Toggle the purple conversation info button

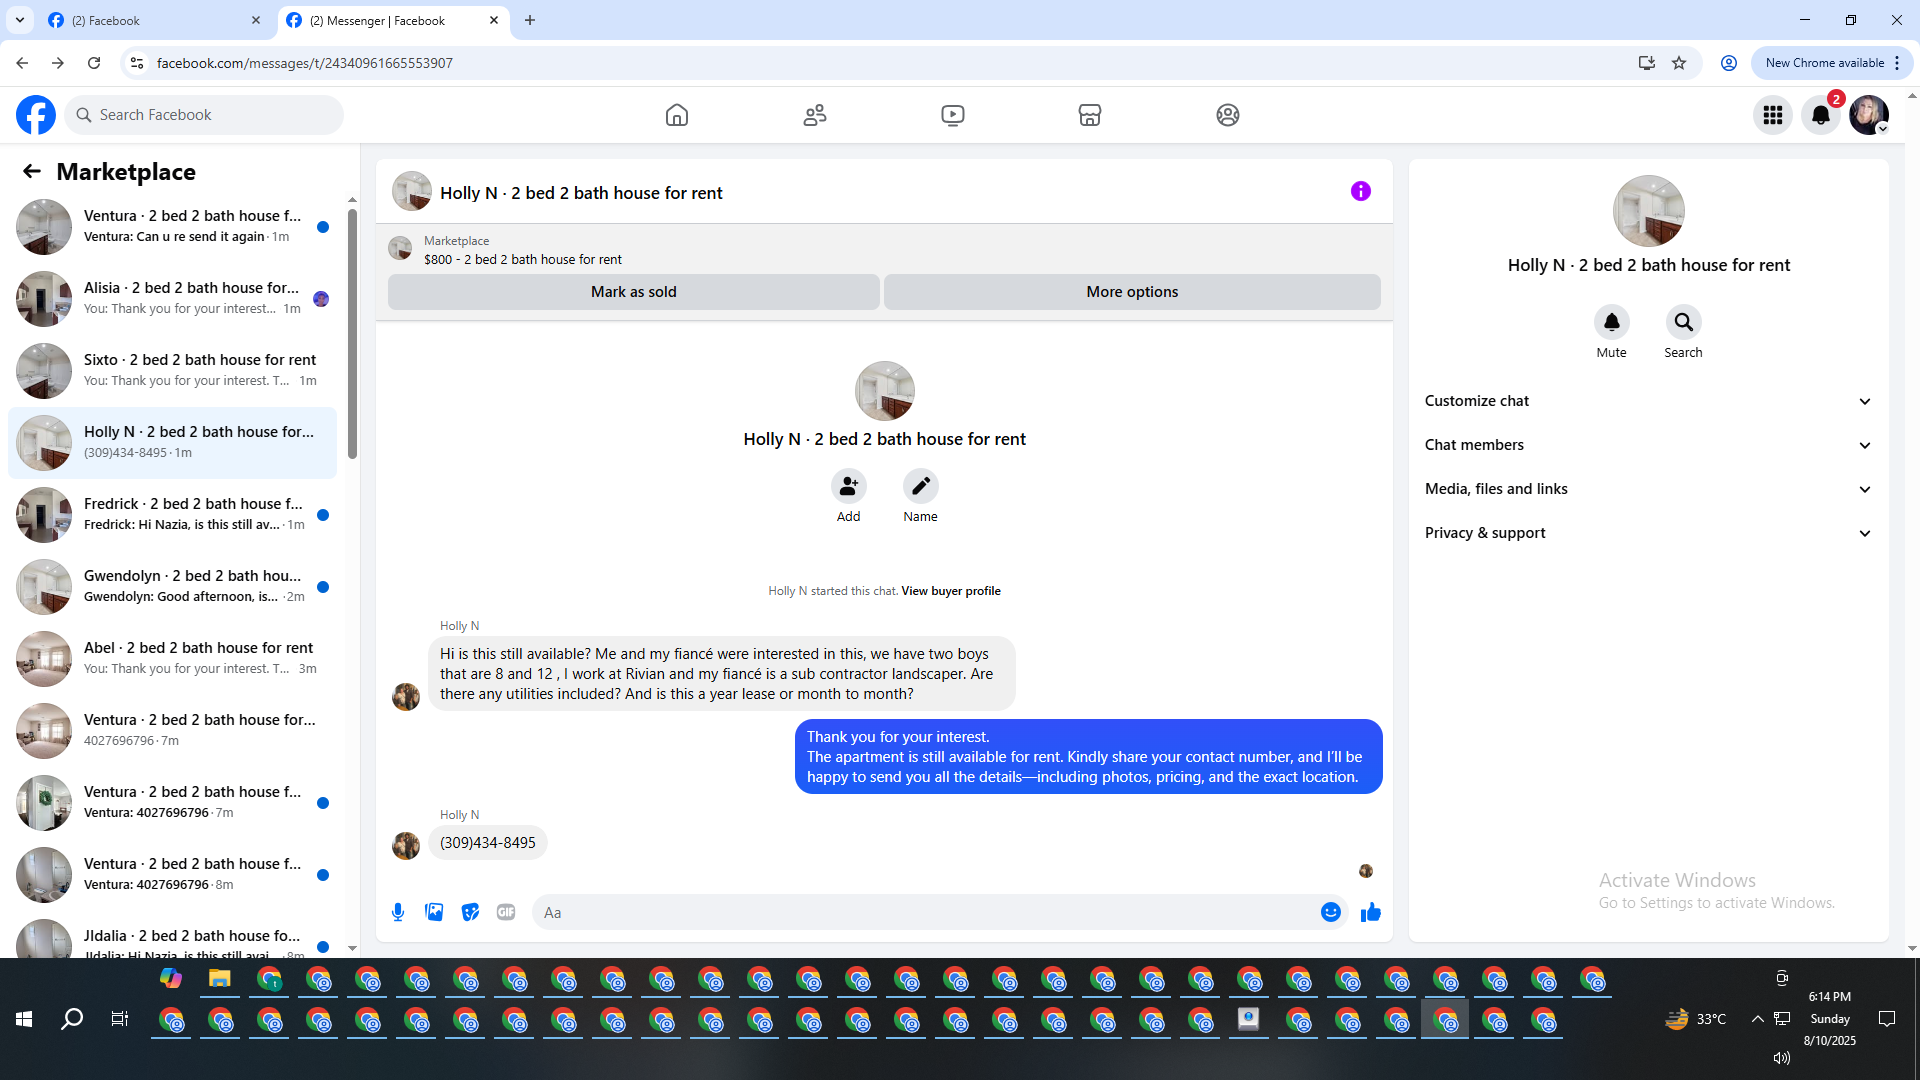pyautogui.click(x=1360, y=191)
